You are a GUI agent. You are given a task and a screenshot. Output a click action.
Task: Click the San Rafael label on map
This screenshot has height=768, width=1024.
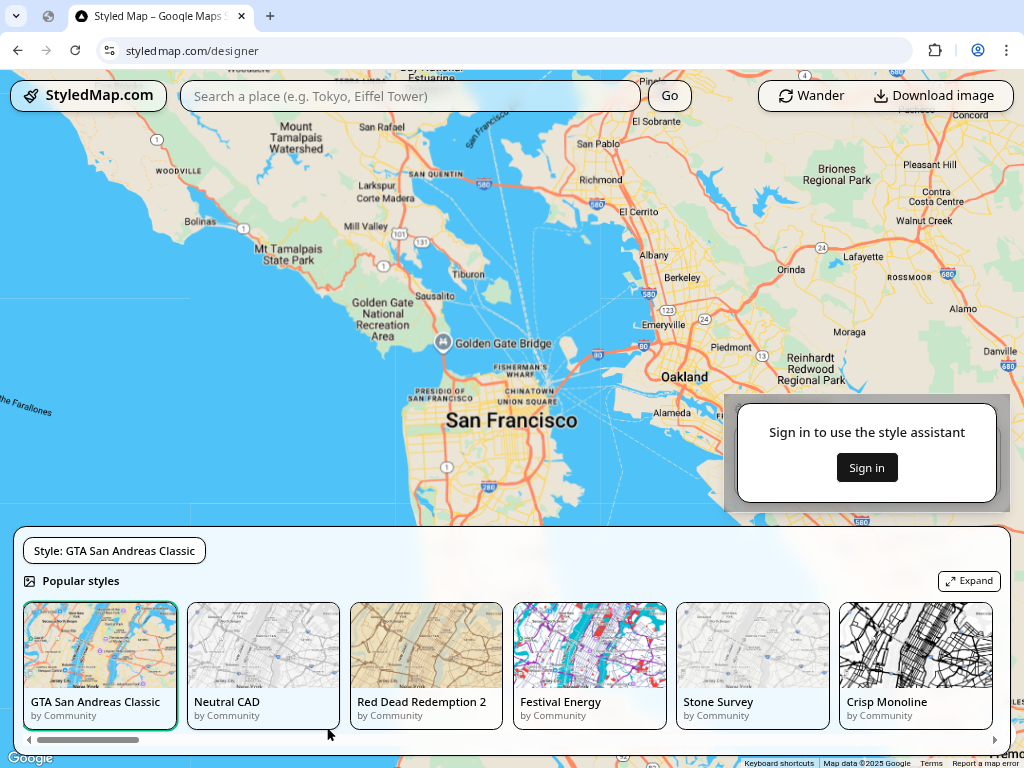(x=381, y=127)
